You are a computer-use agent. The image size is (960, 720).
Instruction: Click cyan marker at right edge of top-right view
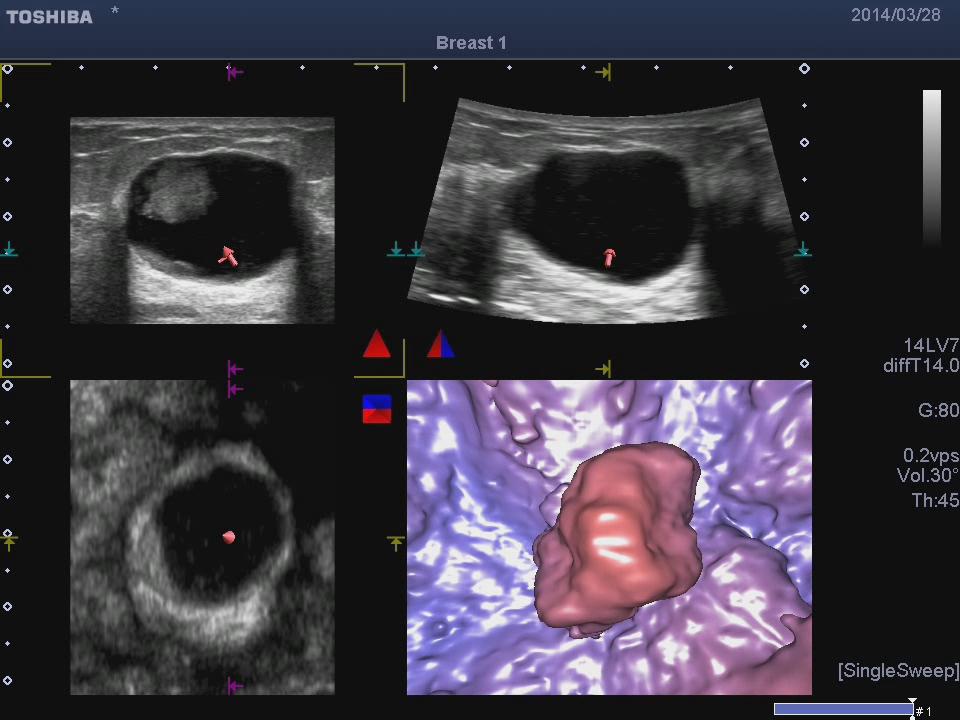(x=803, y=249)
